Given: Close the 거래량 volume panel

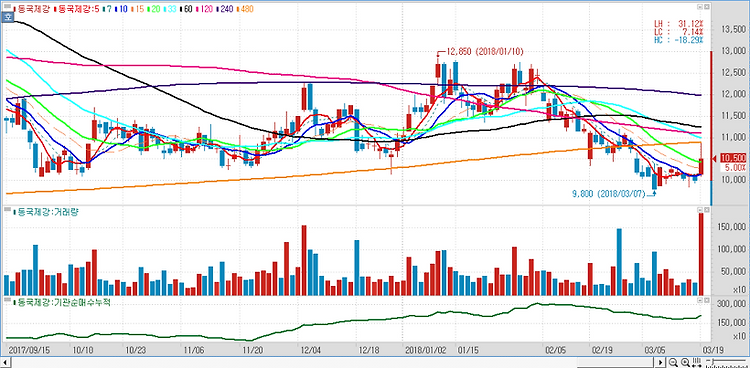Looking at the screenshot, I should (706, 211).
